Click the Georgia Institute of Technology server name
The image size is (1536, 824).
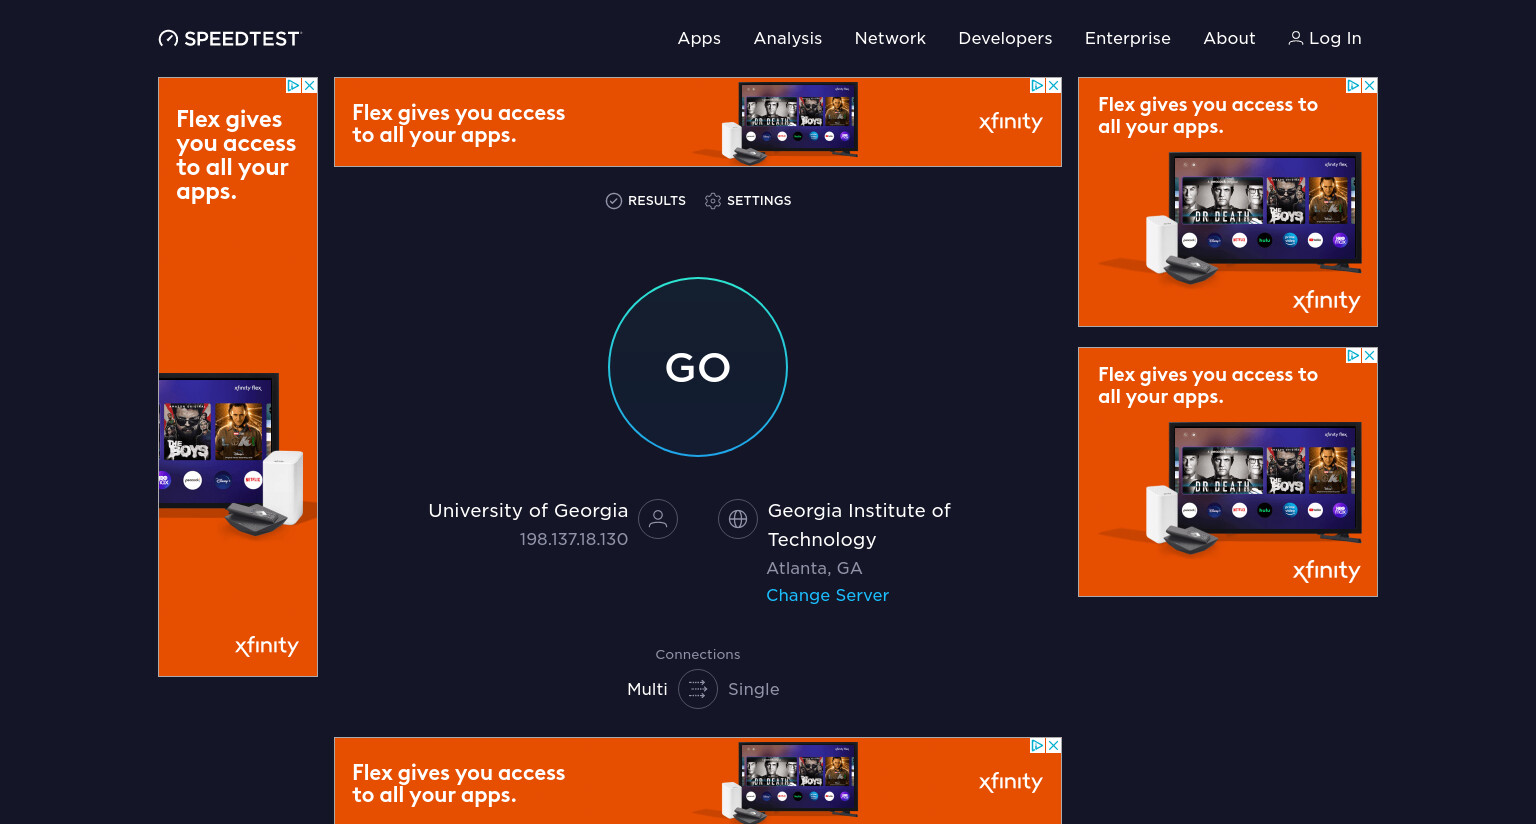point(859,525)
